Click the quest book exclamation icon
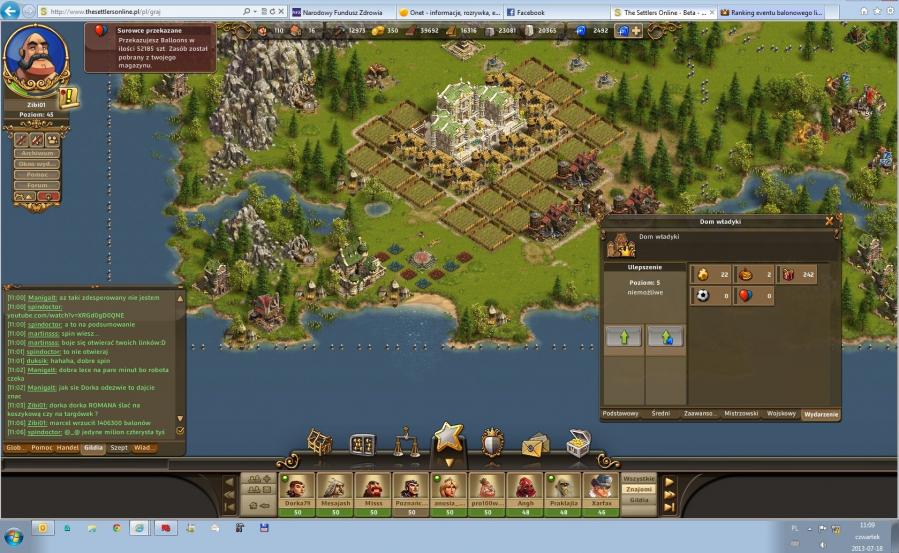The image size is (899, 553). coord(69,97)
